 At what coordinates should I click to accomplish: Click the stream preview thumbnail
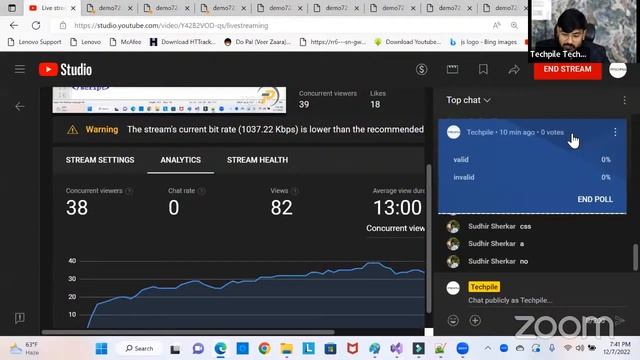169,100
